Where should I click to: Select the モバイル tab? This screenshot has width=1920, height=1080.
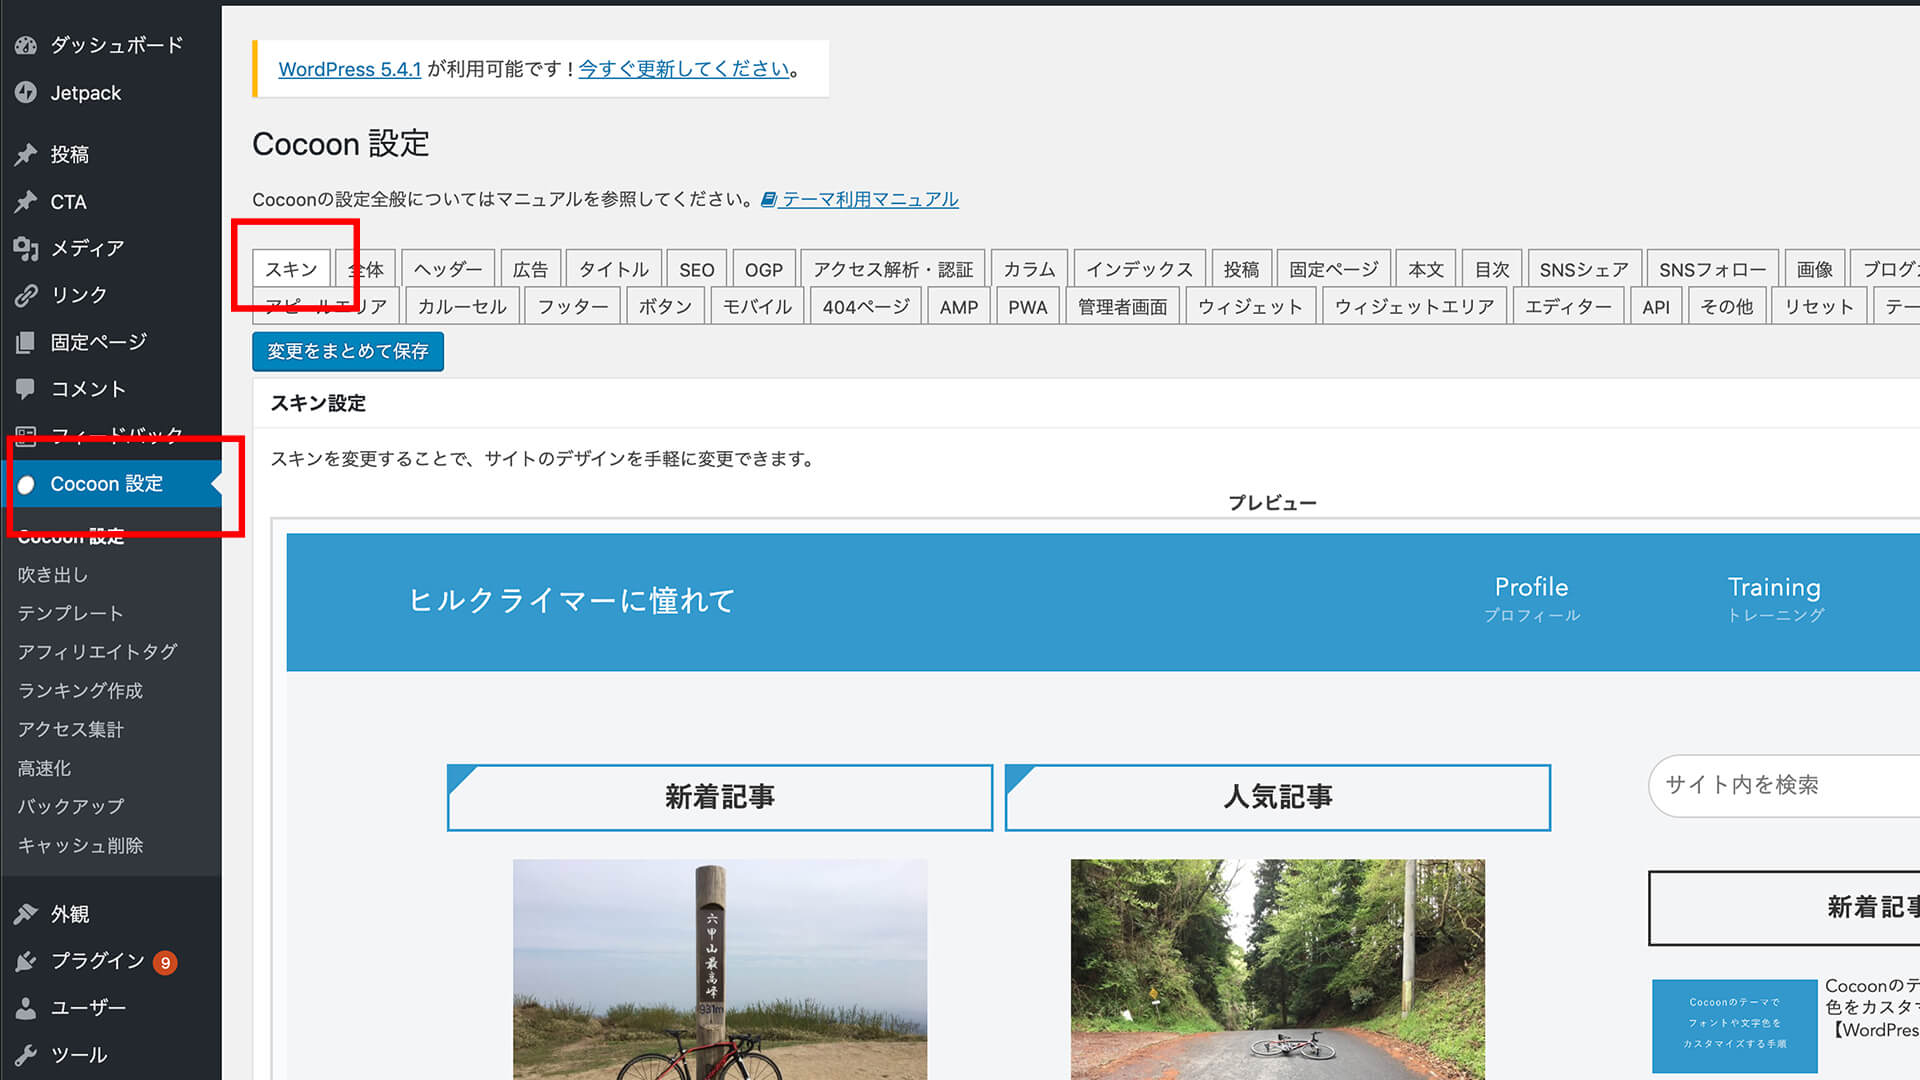[757, 307]
